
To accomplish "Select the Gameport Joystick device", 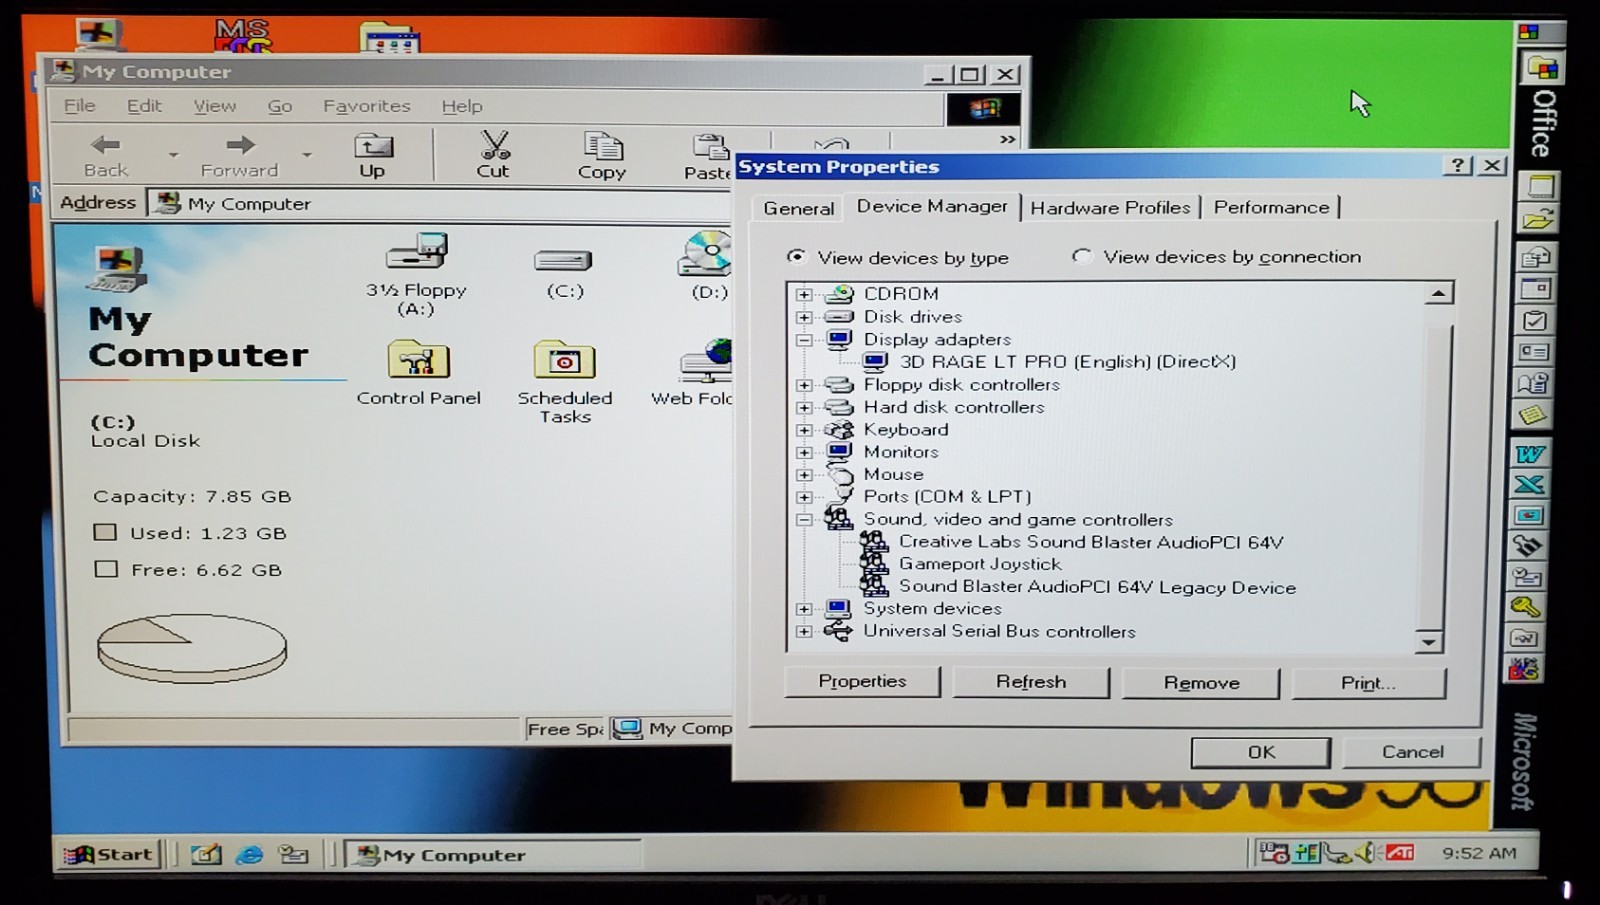I will tap(980, 564).
